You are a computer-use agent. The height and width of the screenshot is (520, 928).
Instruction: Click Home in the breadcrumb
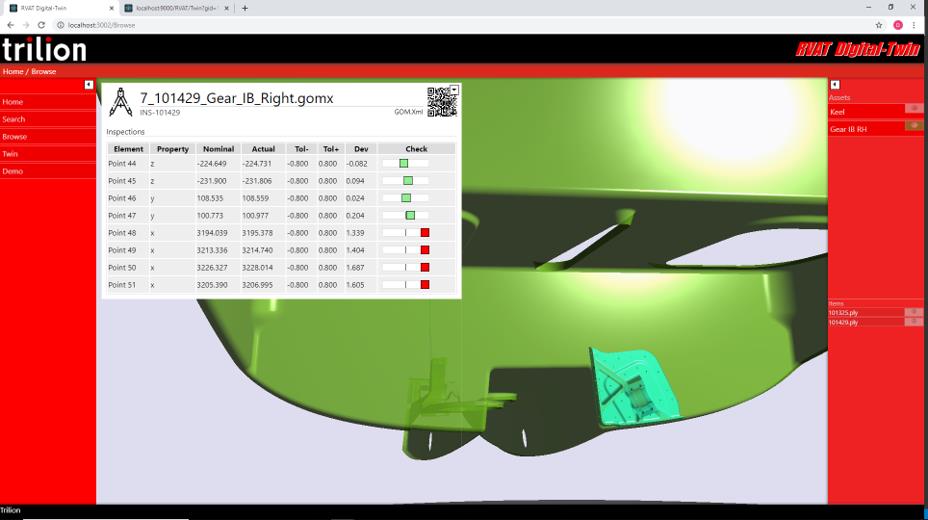pos(13,71)
